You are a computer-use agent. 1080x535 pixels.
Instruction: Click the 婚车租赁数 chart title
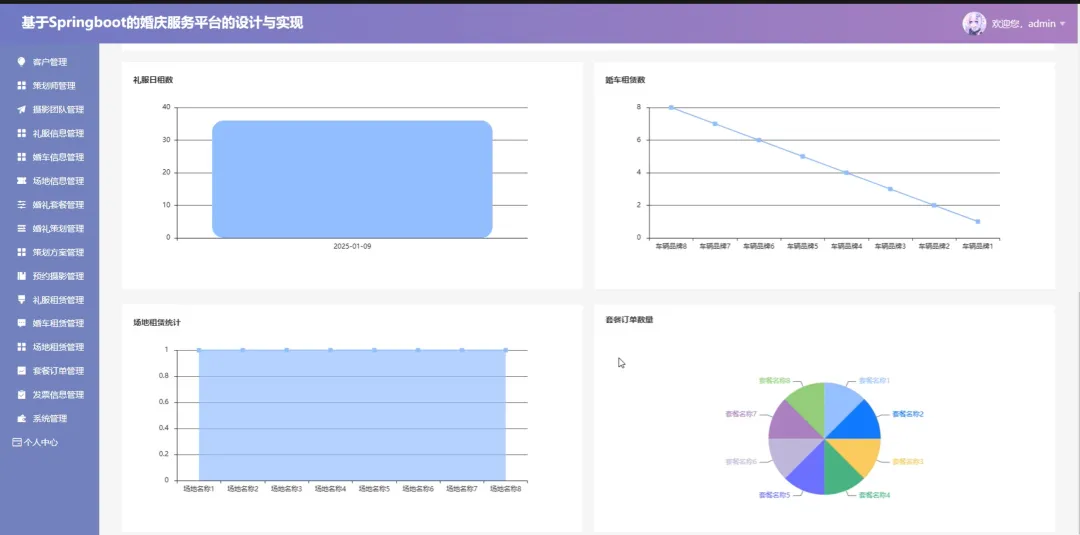[x=625, y=80]
